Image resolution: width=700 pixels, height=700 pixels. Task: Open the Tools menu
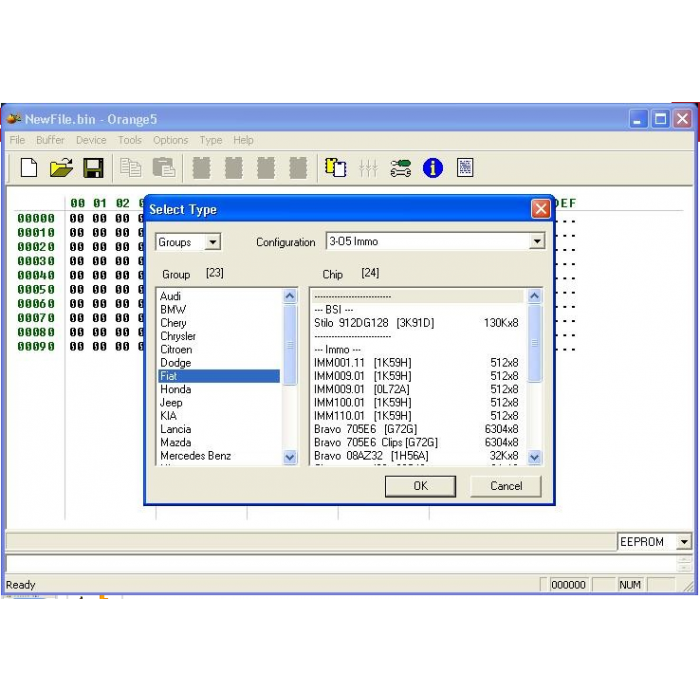click(x=129, y=140)
